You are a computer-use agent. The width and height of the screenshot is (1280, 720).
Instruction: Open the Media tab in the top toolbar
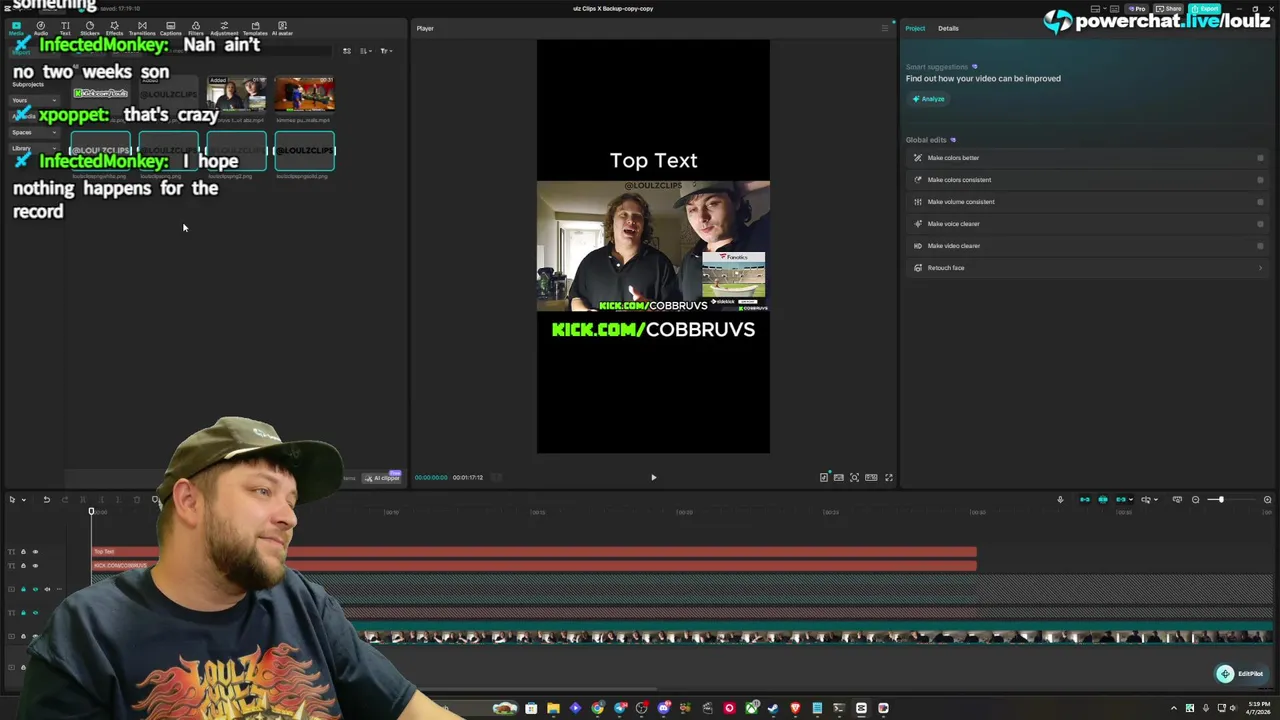click(16, 28)
